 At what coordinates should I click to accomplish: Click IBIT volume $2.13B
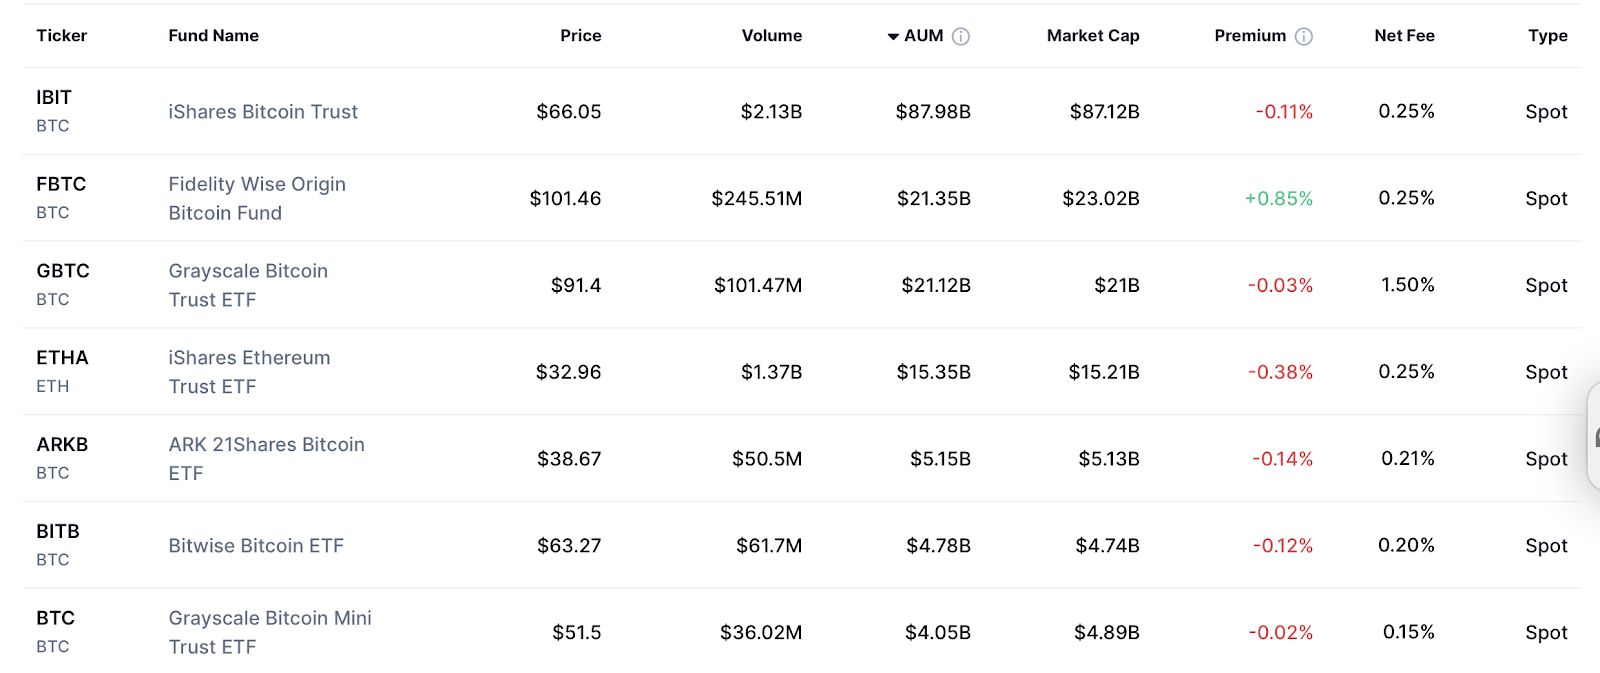771,112
